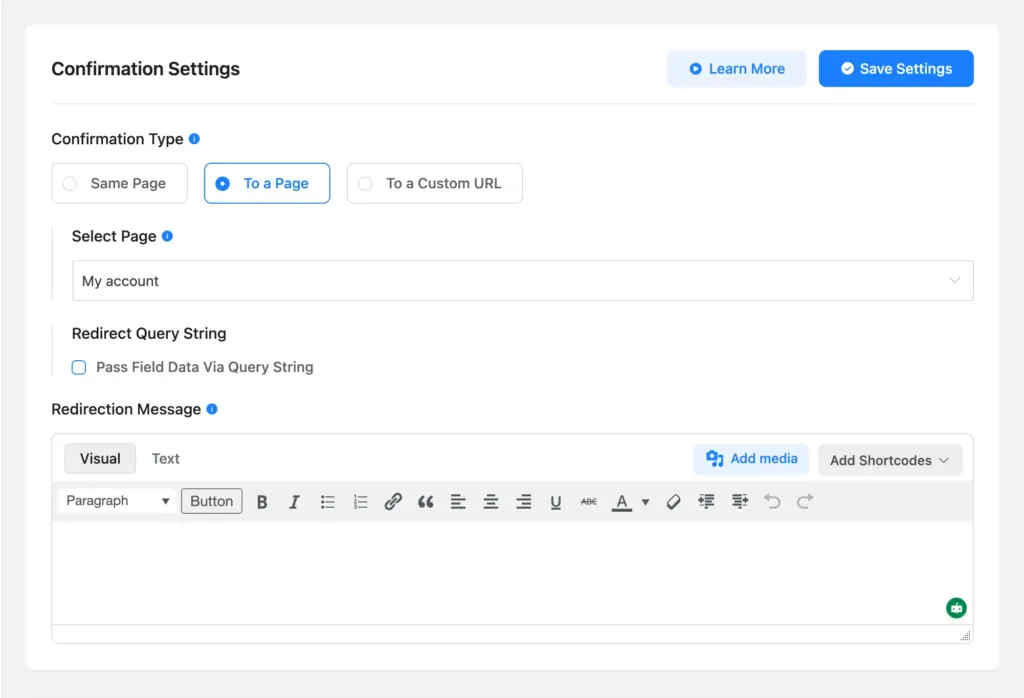Align text to the center
Viewport: 1024px width, 698px height.
[x=491, y=501]
